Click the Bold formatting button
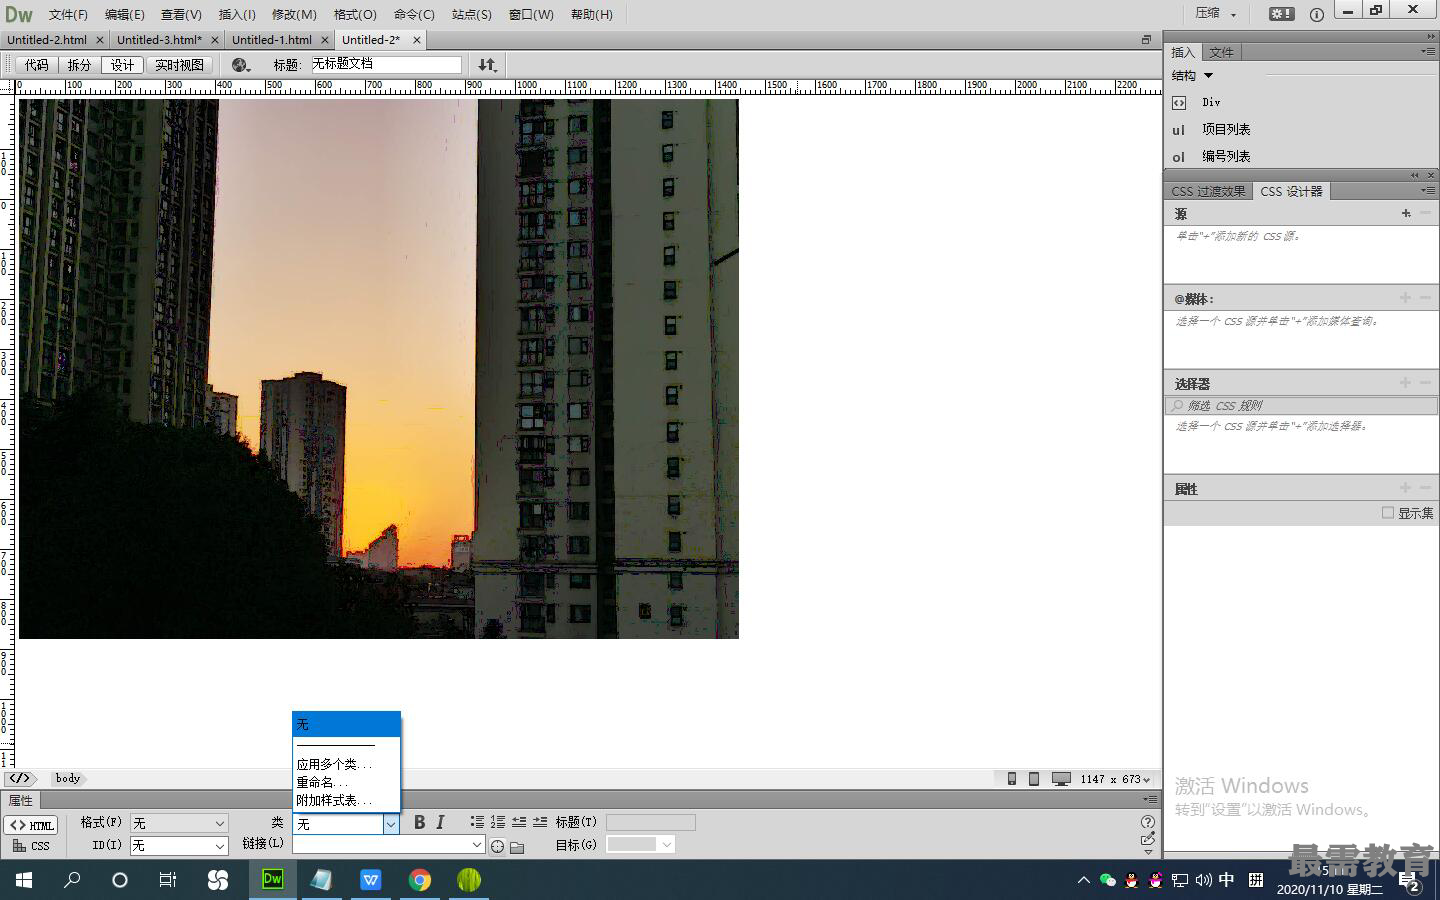Image resolution: width=1440 pixels, height=900 pixels. (x=420, y=822)
